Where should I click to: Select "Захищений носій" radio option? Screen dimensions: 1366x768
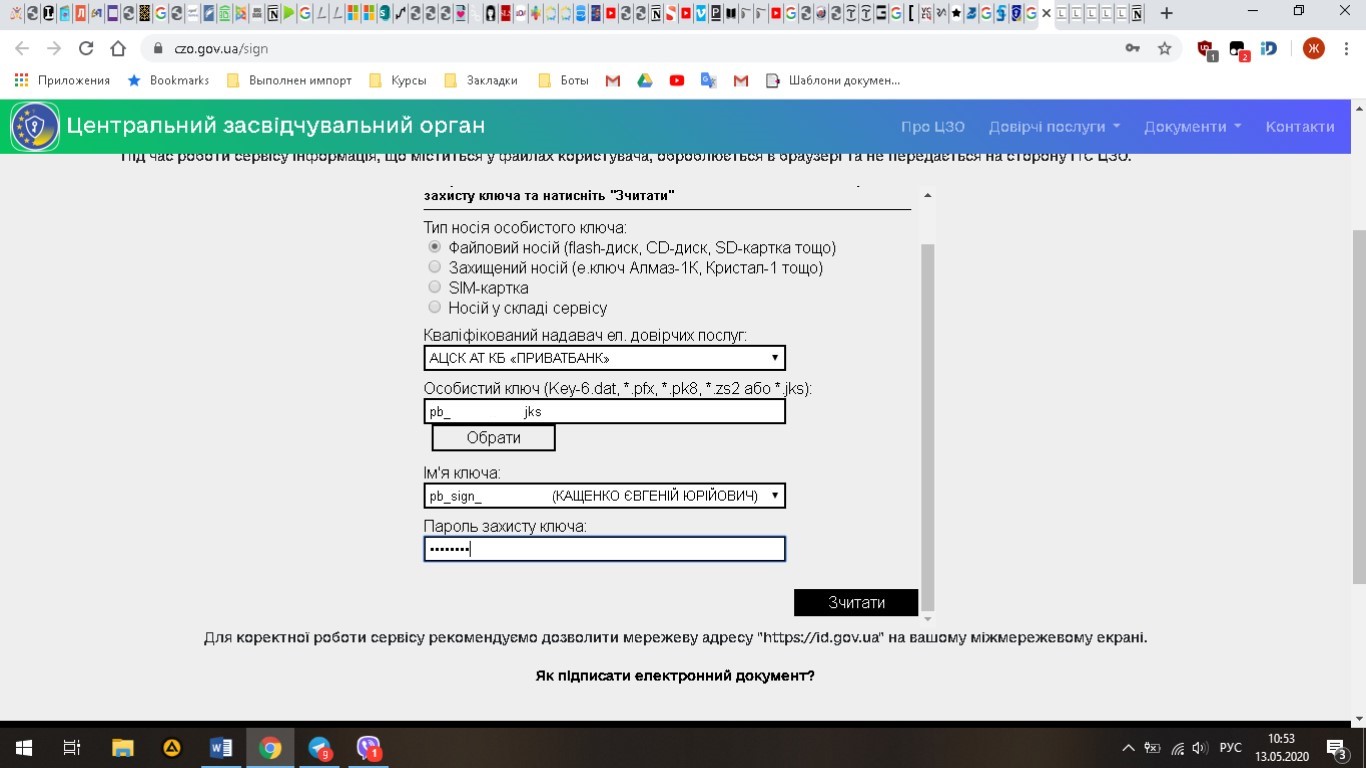[x=434, y=267]
